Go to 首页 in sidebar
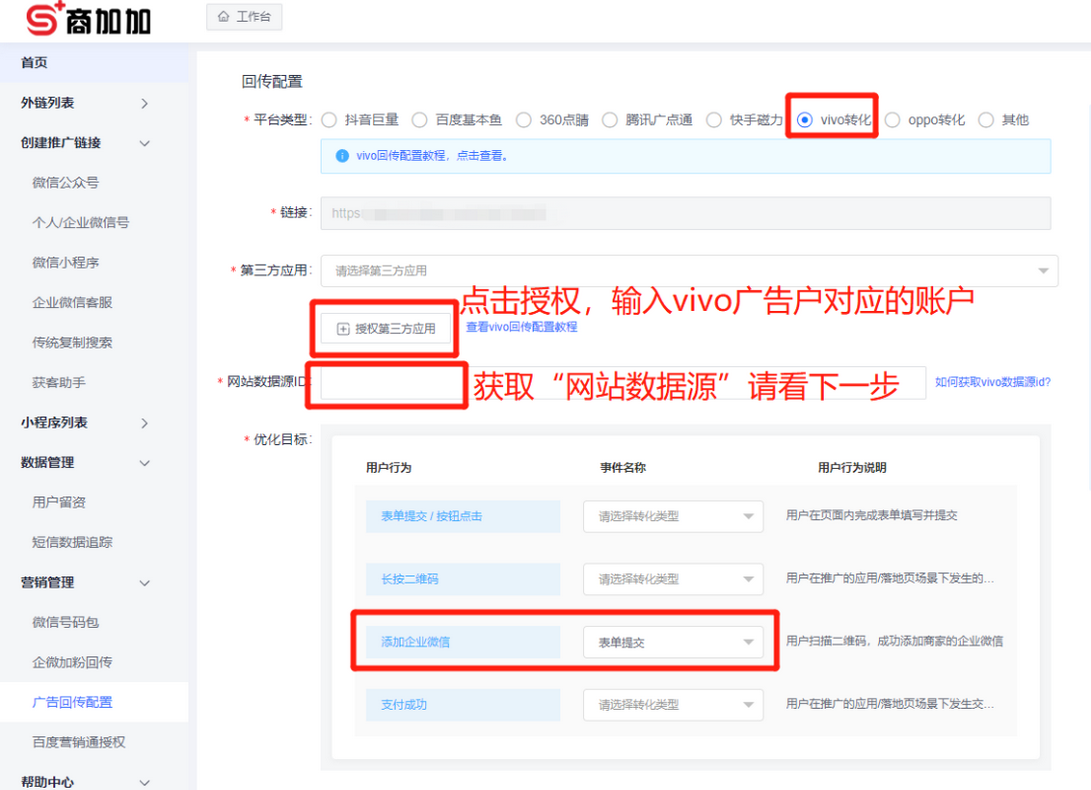Image resolution: width=1091 pixels, height=790 pixels. click(x=94, y=63)
